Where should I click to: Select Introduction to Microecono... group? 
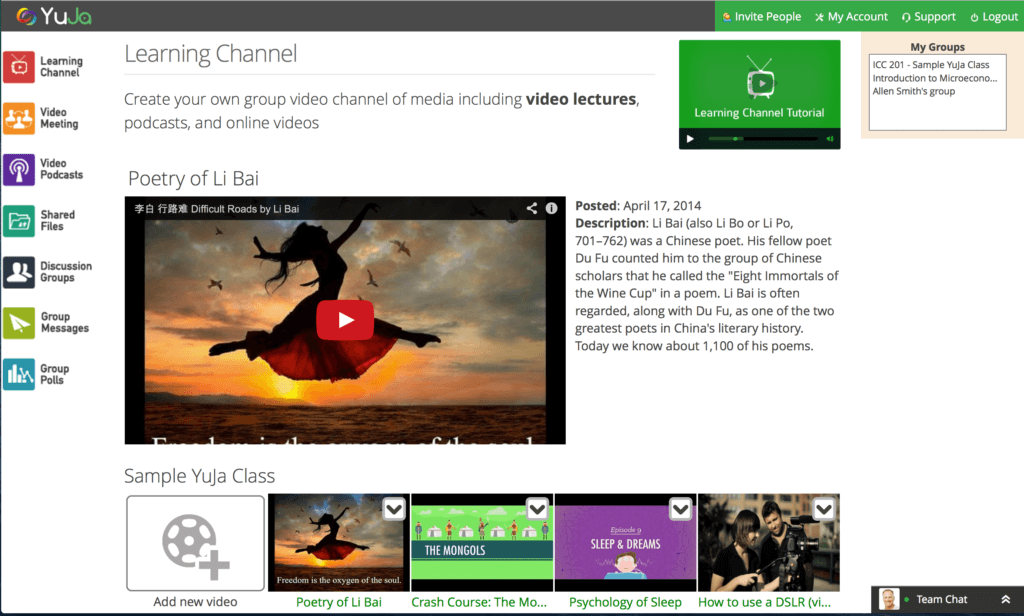tap(935, 78)
